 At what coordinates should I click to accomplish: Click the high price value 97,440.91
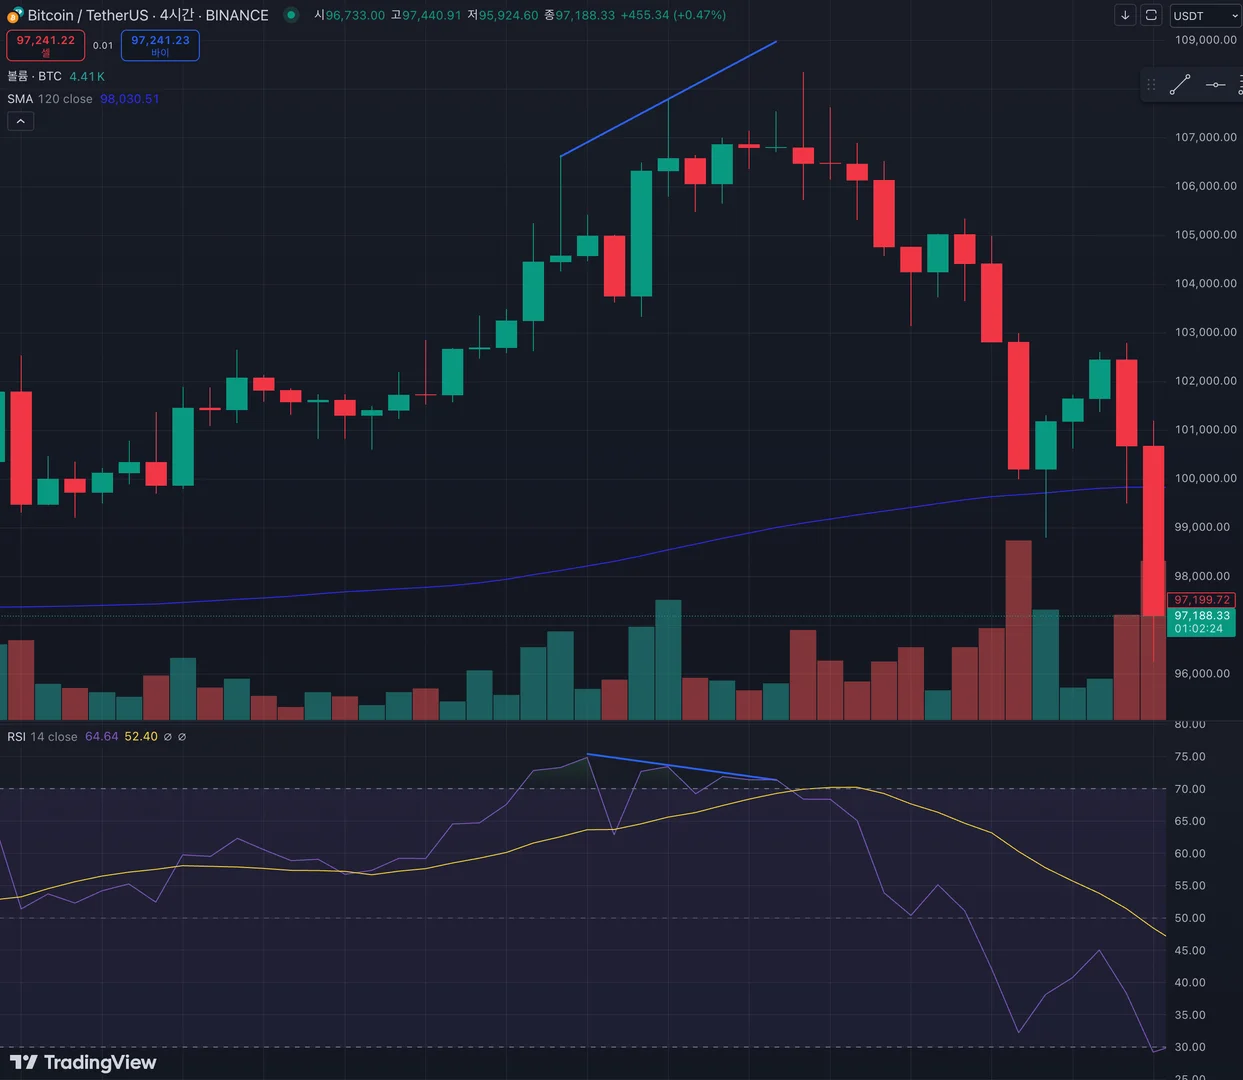pos(432,15)
